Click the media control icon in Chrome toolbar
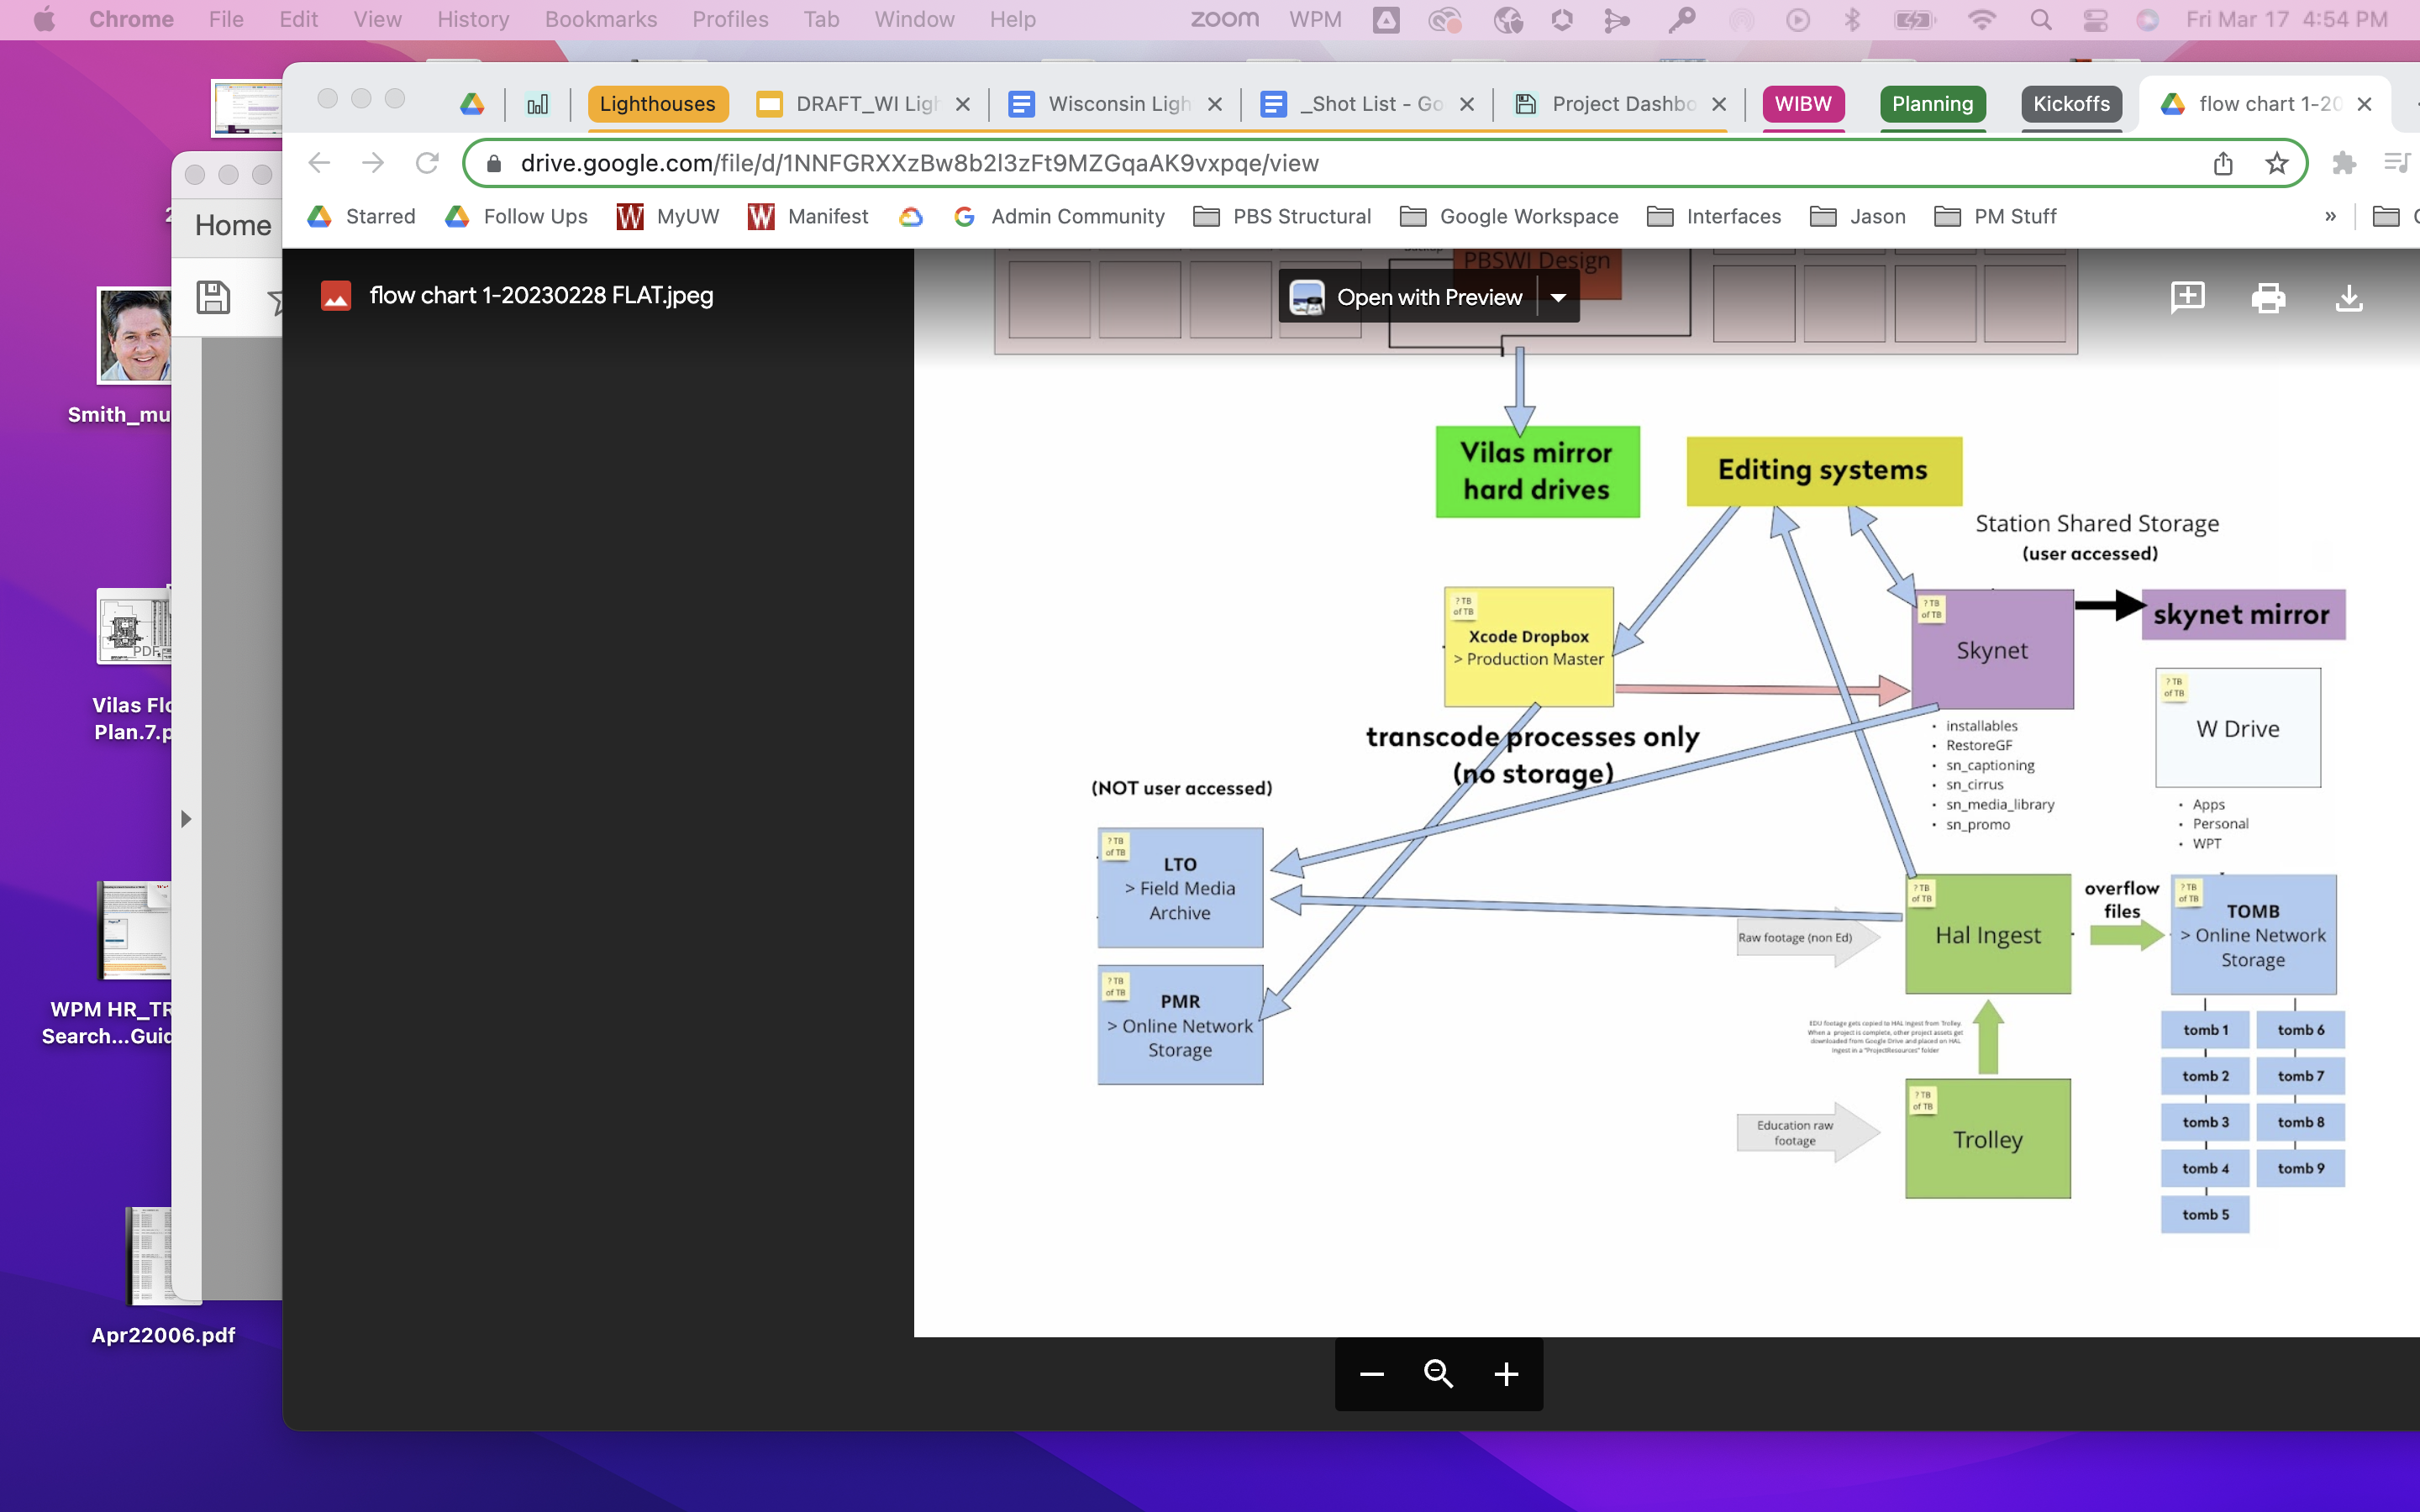Screen dimensions: 2420x1512 click(x=2396, y=163)
